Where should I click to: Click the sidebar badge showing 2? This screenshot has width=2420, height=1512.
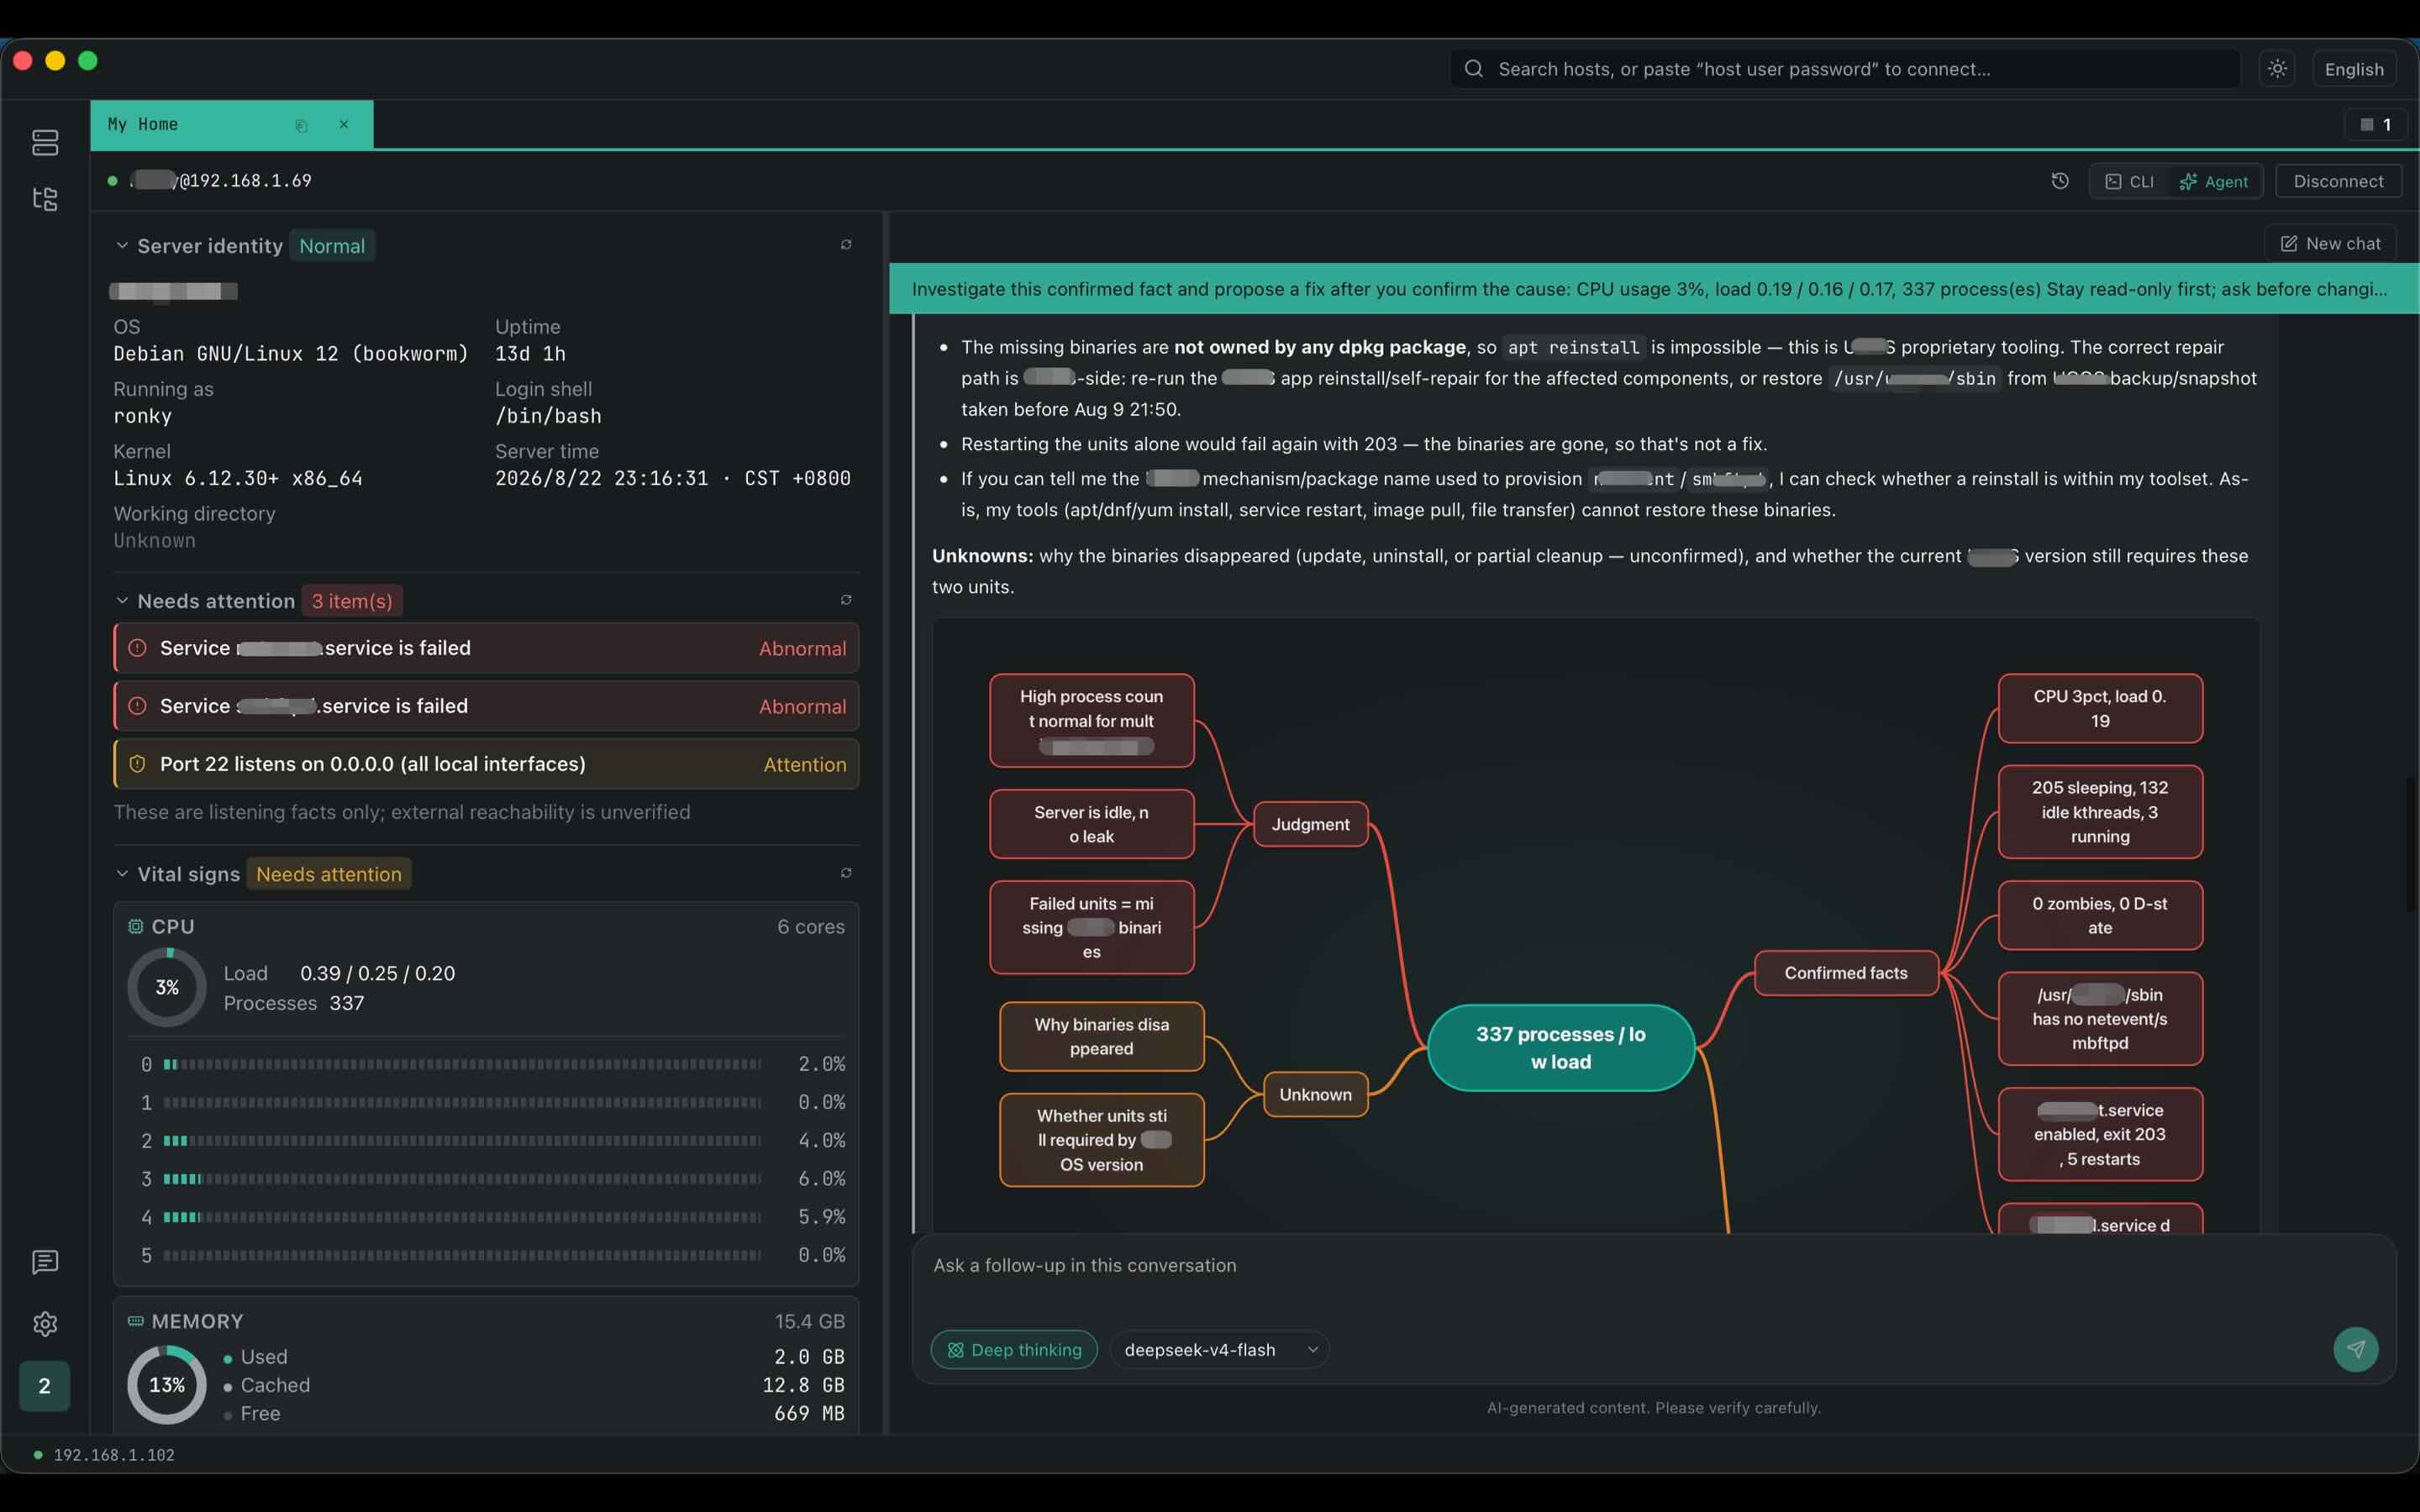pos(44,1386)
